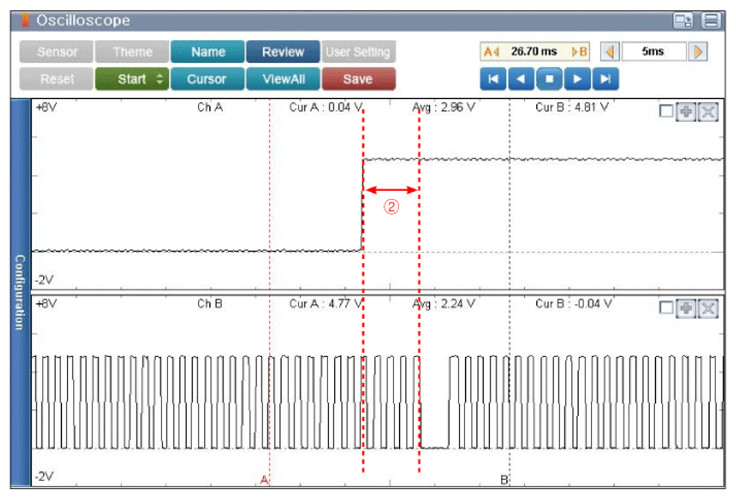Open Review mode
The height and width of the screenshot is (499, 736).
pos(283,52)
